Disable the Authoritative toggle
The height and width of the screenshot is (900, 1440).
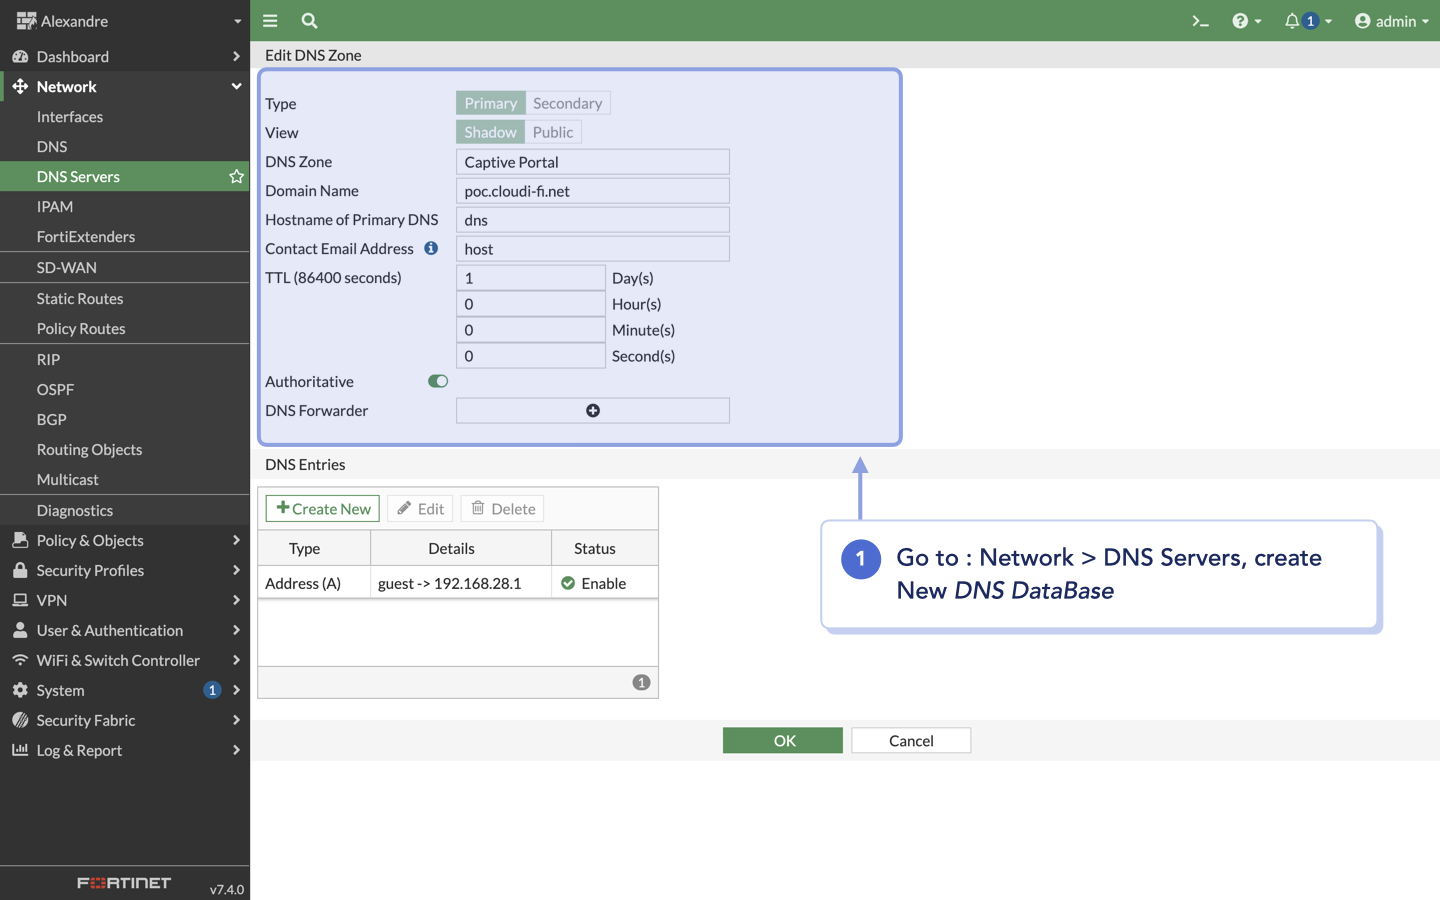click(x=437, y=381)
